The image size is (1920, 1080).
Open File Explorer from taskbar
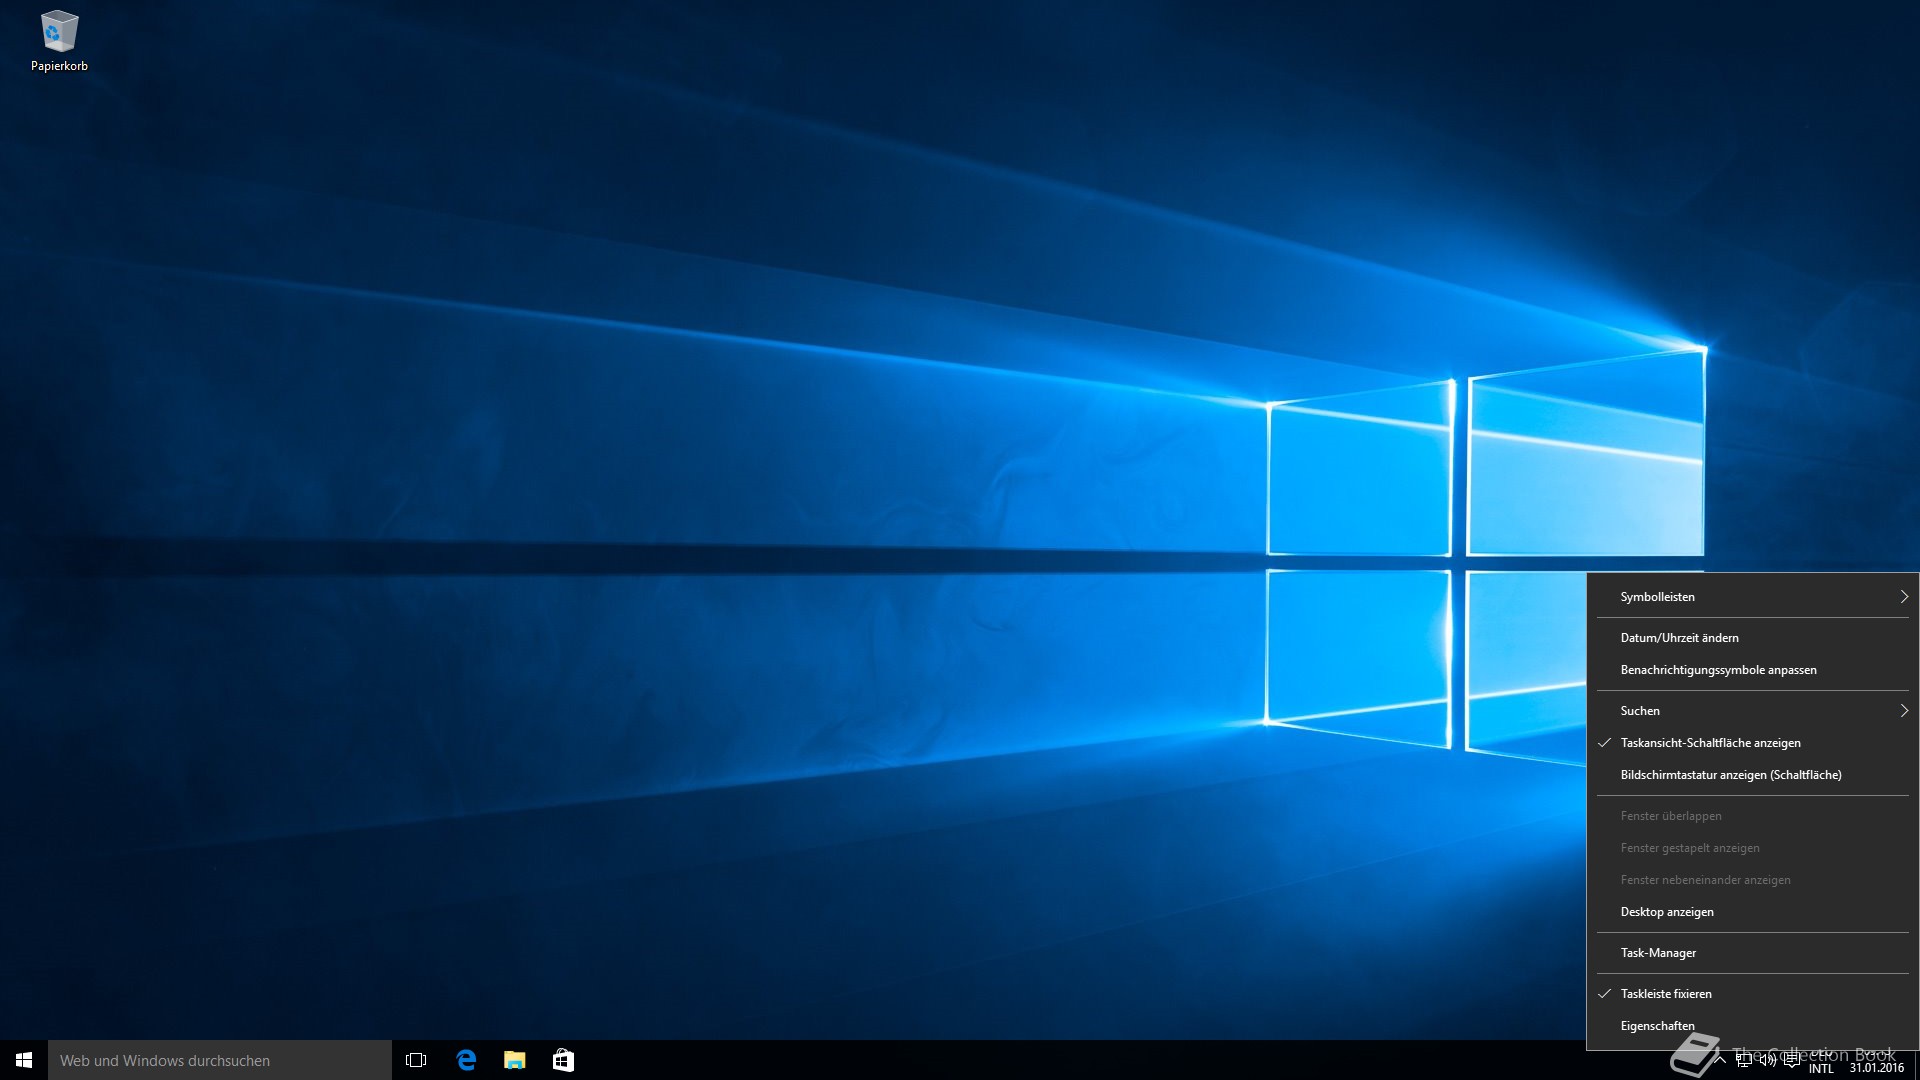click(515, 1060)
